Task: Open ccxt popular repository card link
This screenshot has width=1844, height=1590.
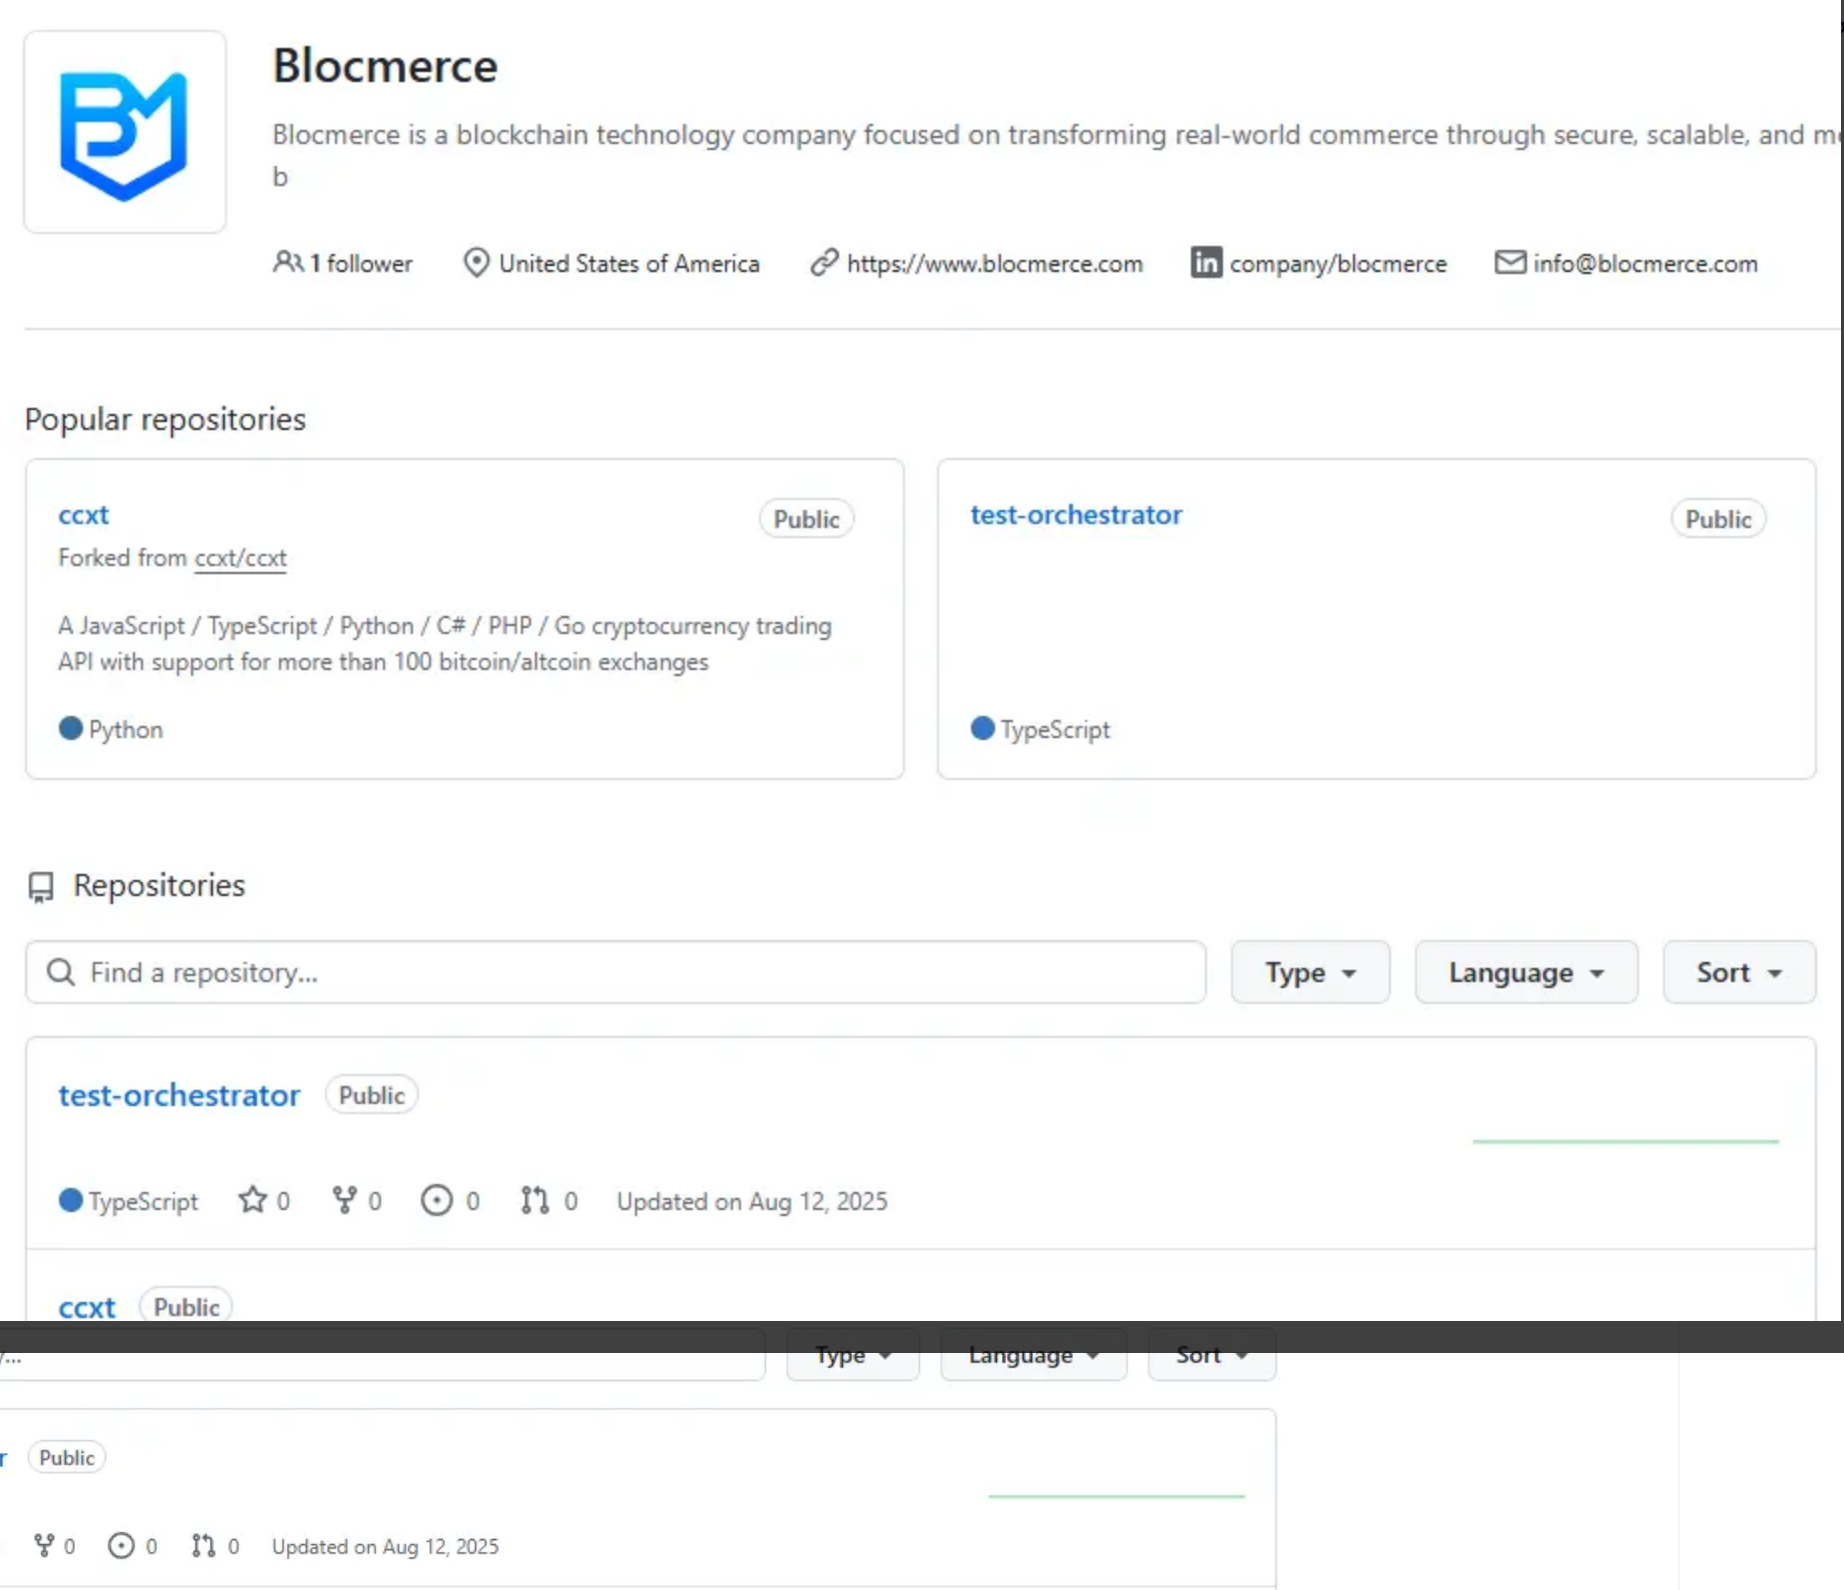Action: click(83, 515)
